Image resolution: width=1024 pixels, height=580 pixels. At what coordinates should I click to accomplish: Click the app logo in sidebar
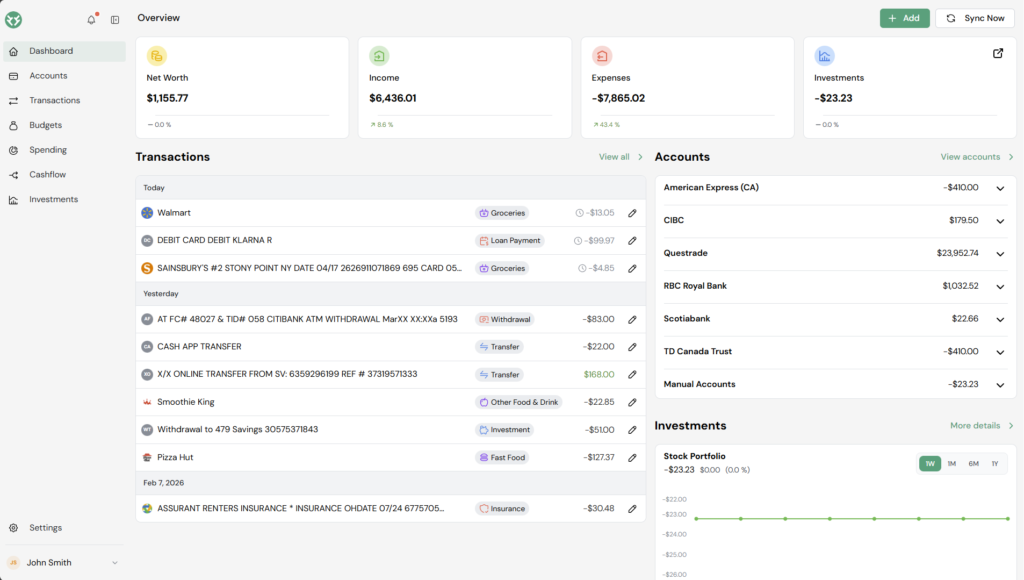(13, 19)
